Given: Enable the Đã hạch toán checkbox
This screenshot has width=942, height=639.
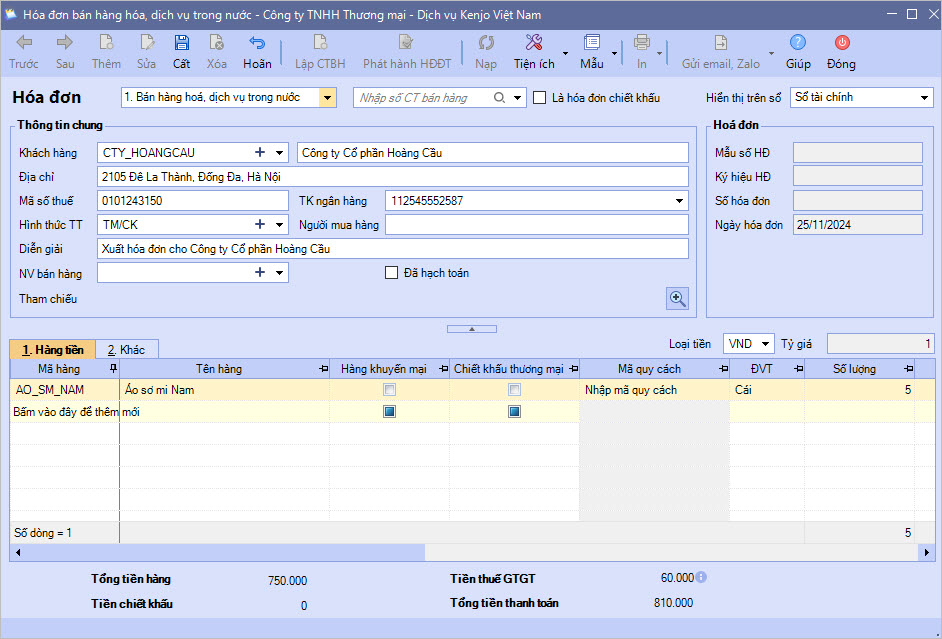Looking at the screenshot, I should 392,273.
